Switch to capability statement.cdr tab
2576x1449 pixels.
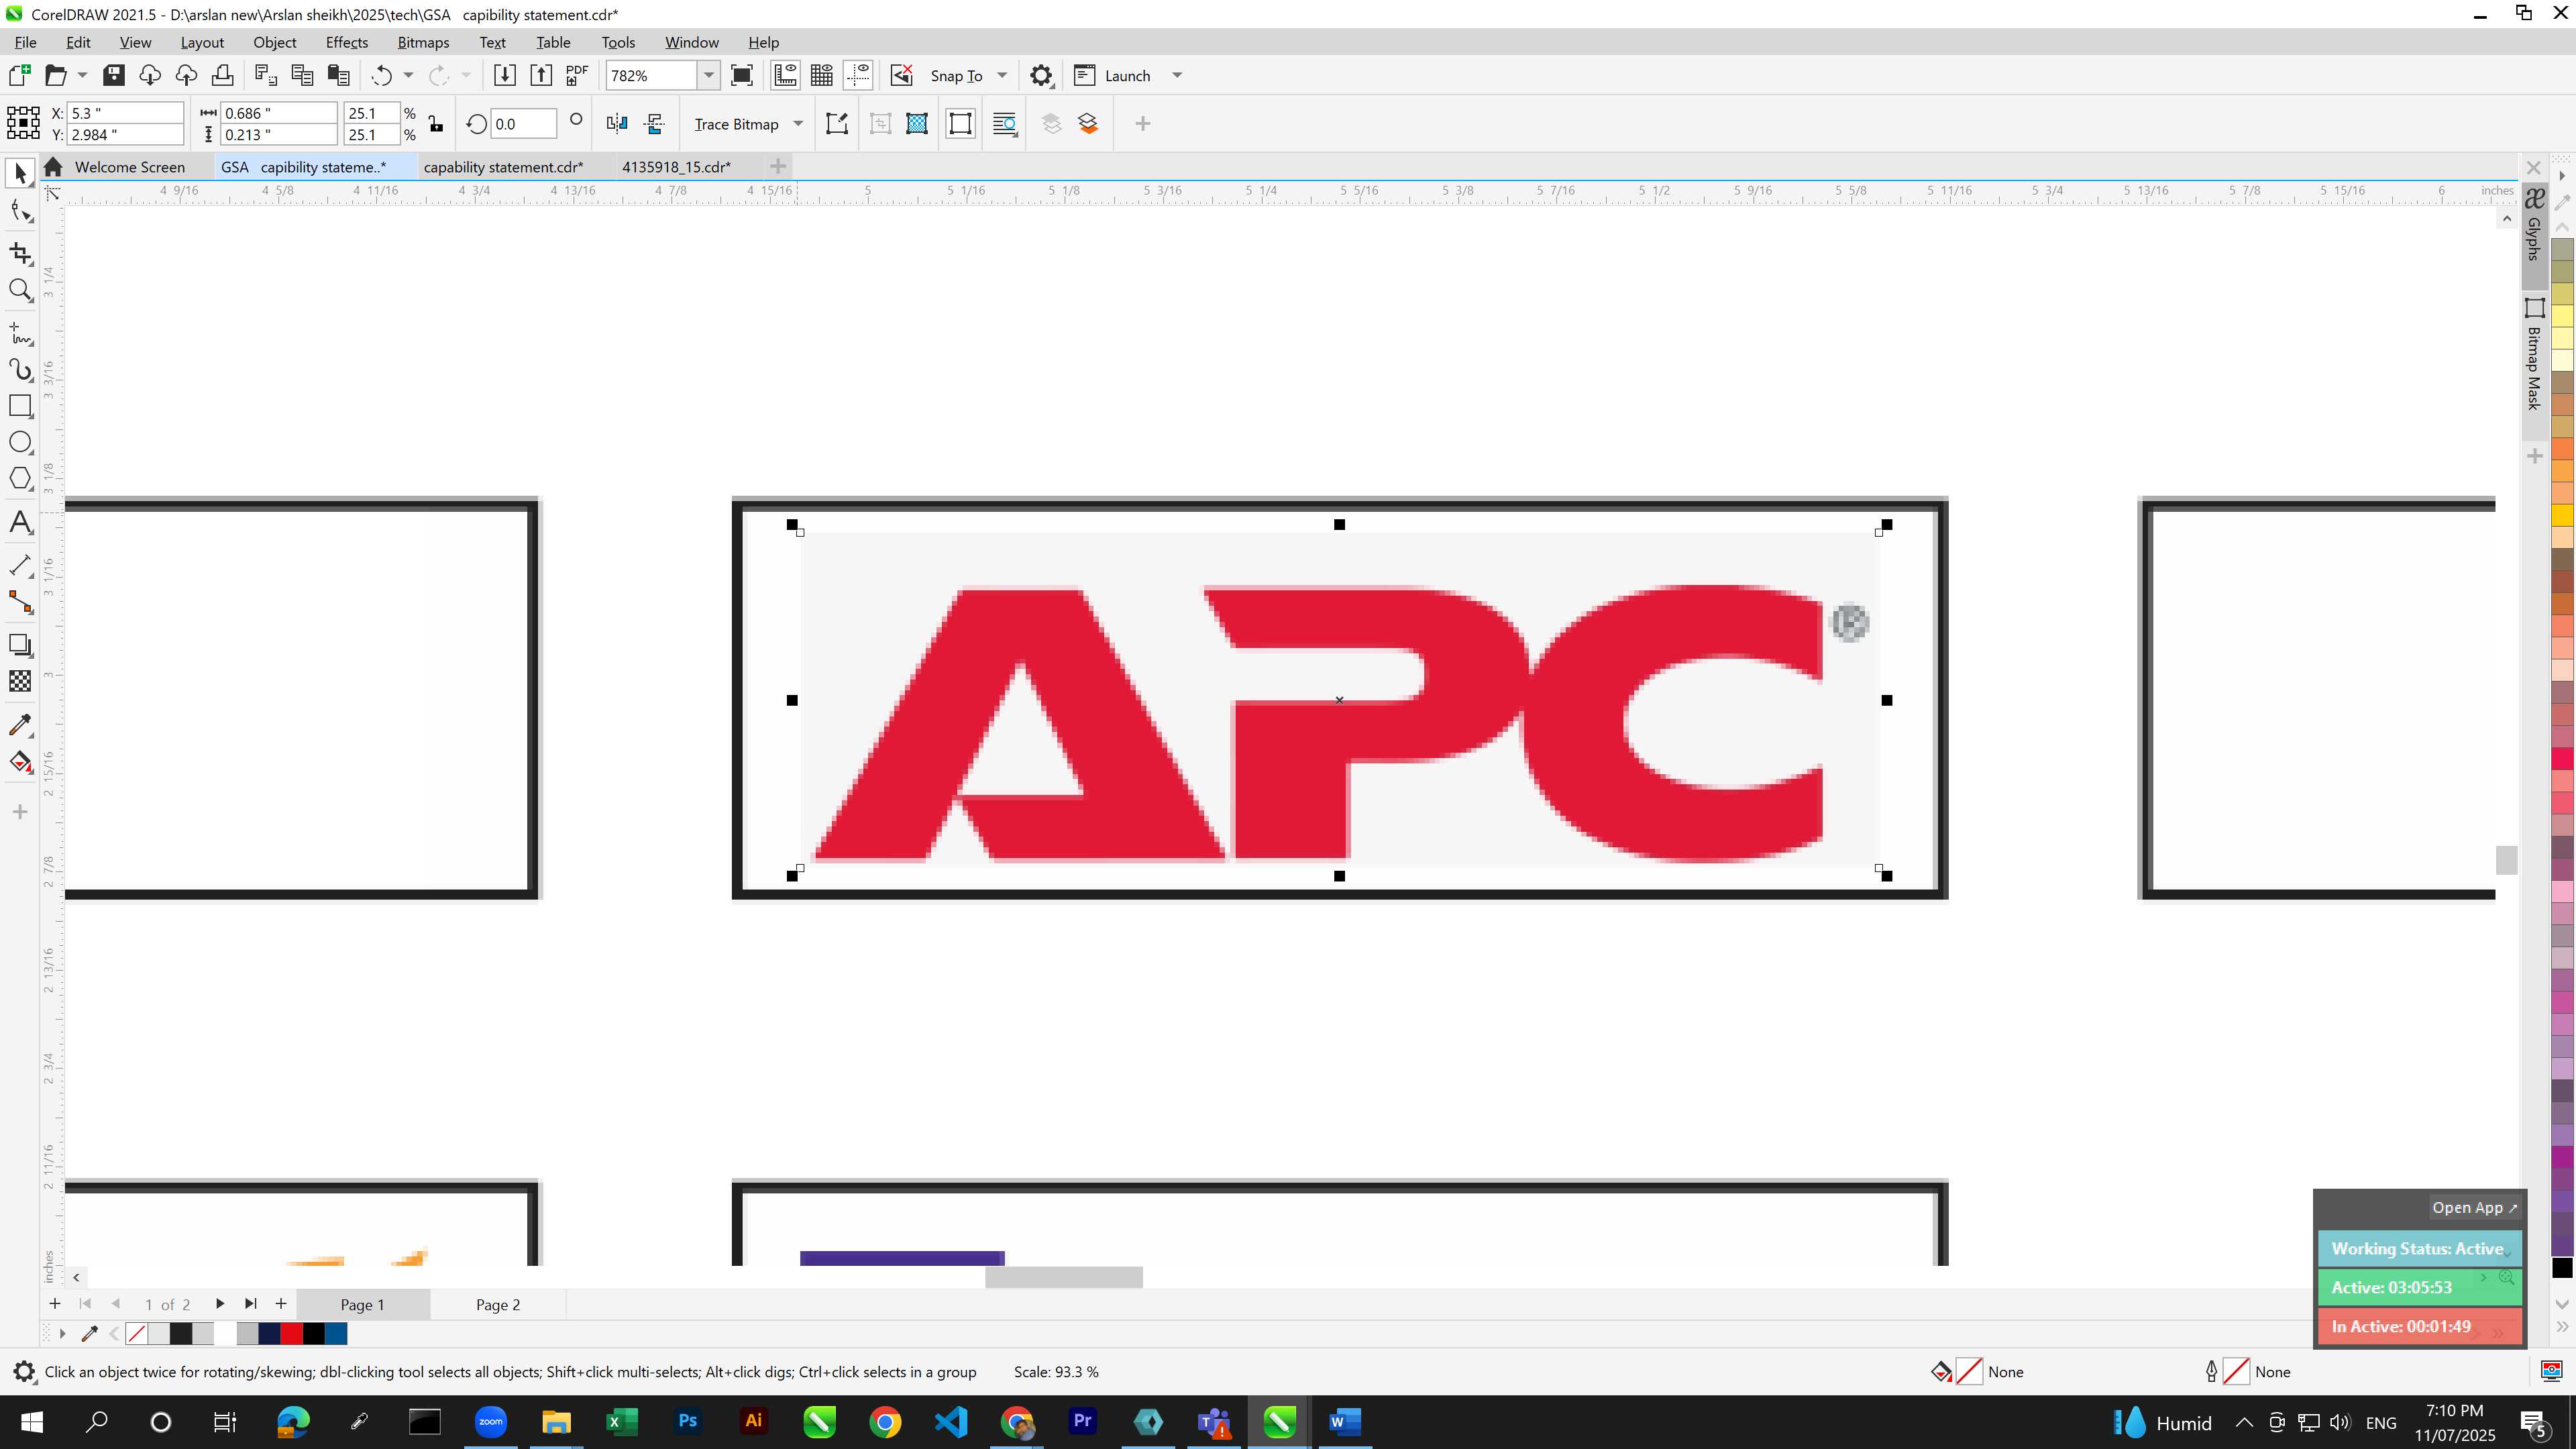[x=503, y=167]
